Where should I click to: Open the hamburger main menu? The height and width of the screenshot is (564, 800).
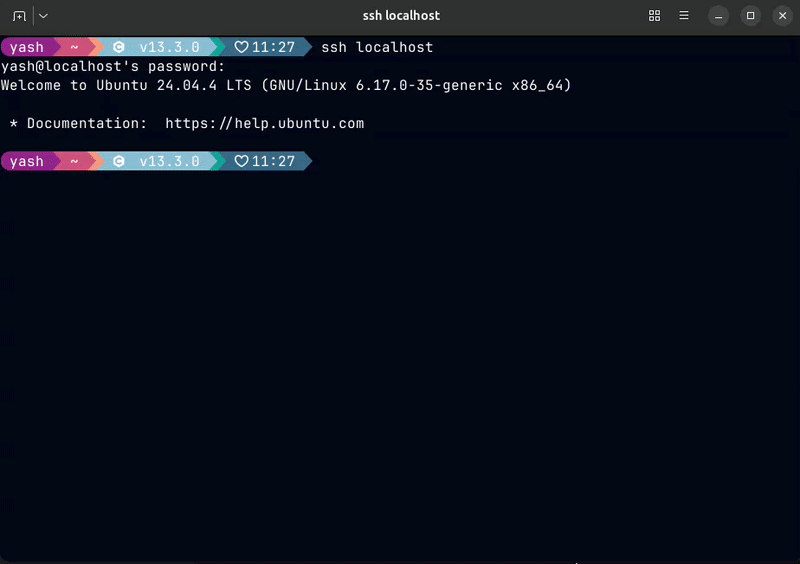click(684, 16)
